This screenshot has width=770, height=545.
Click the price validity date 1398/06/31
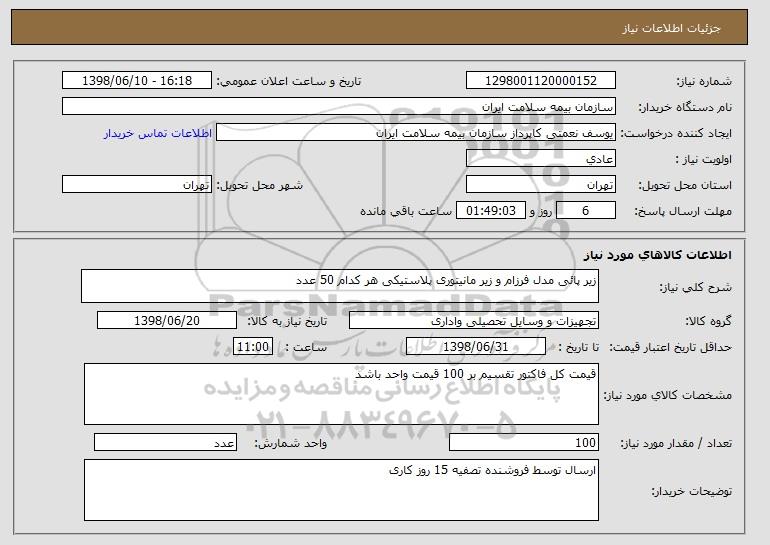(x=476, y=347)
